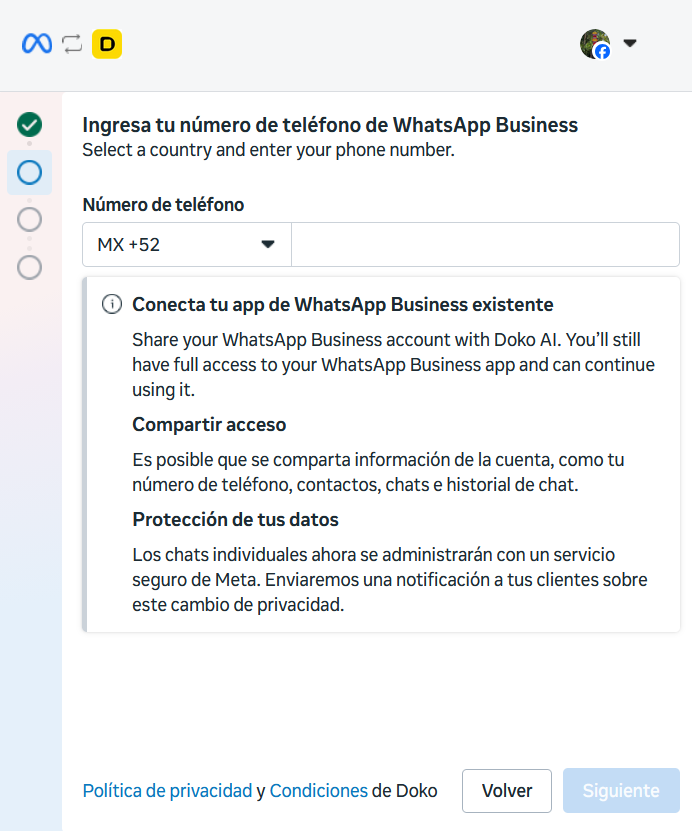Open the Condiciones link
The image size is (692, 831).
click(x=318, y=791)
